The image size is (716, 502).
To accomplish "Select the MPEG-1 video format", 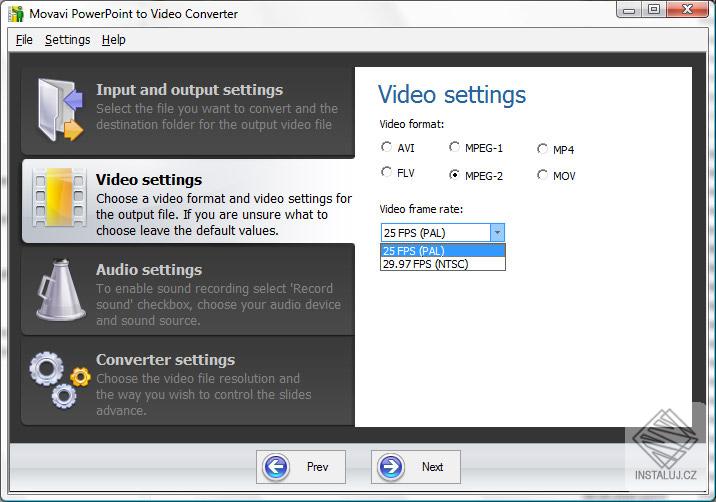I will (454, 147).
